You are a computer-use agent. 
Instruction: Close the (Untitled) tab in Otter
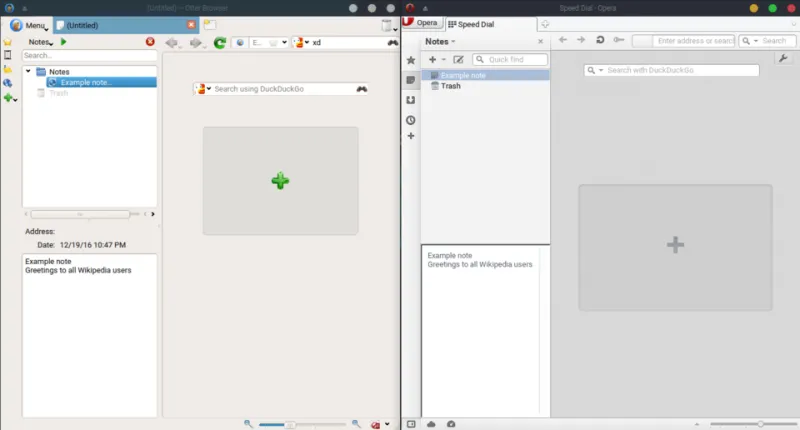click(191, 24)
